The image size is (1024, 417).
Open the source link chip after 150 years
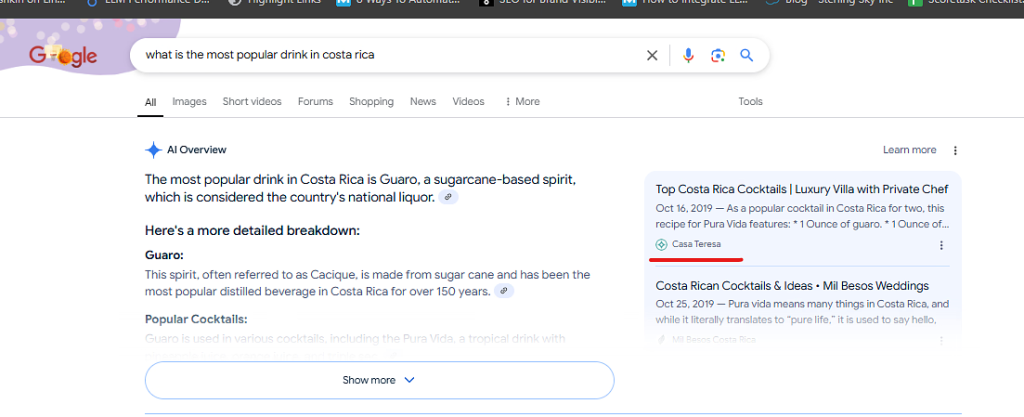pyautogui.click(x=504, y=291)
